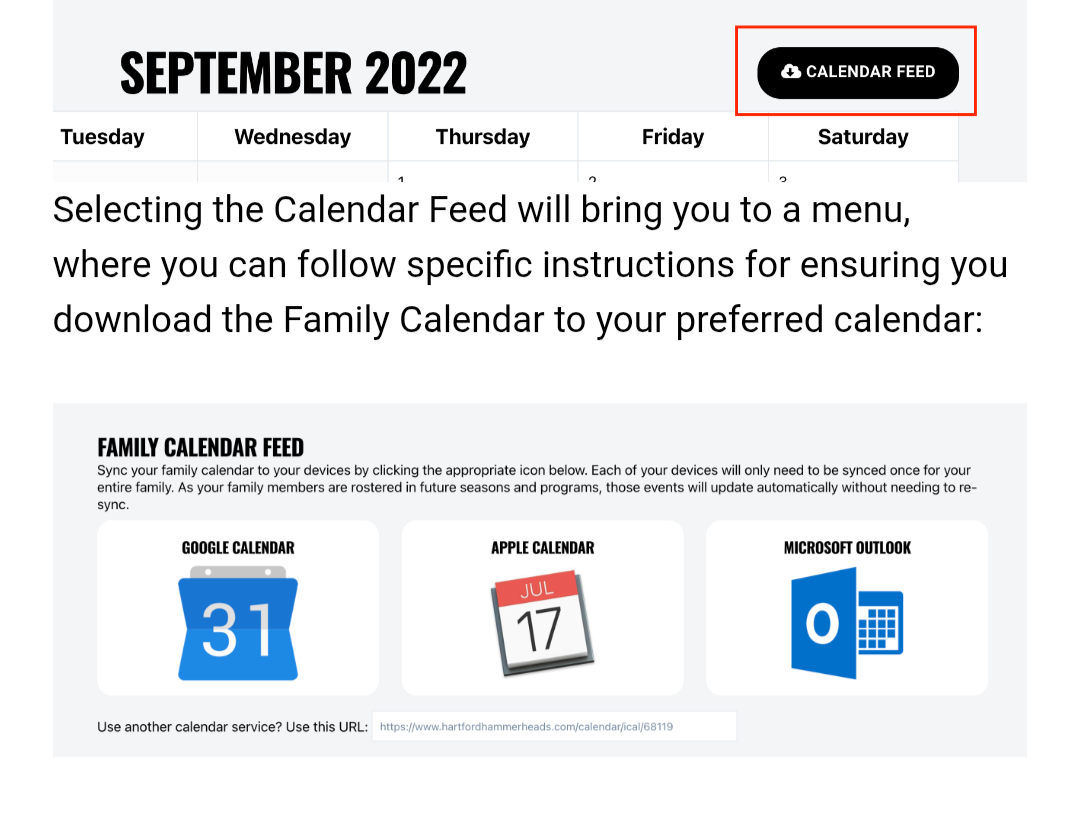Click the Saturday column header
Image resolution: width=1080 pixels, height=819 pixels.
[x=862, y=137]
